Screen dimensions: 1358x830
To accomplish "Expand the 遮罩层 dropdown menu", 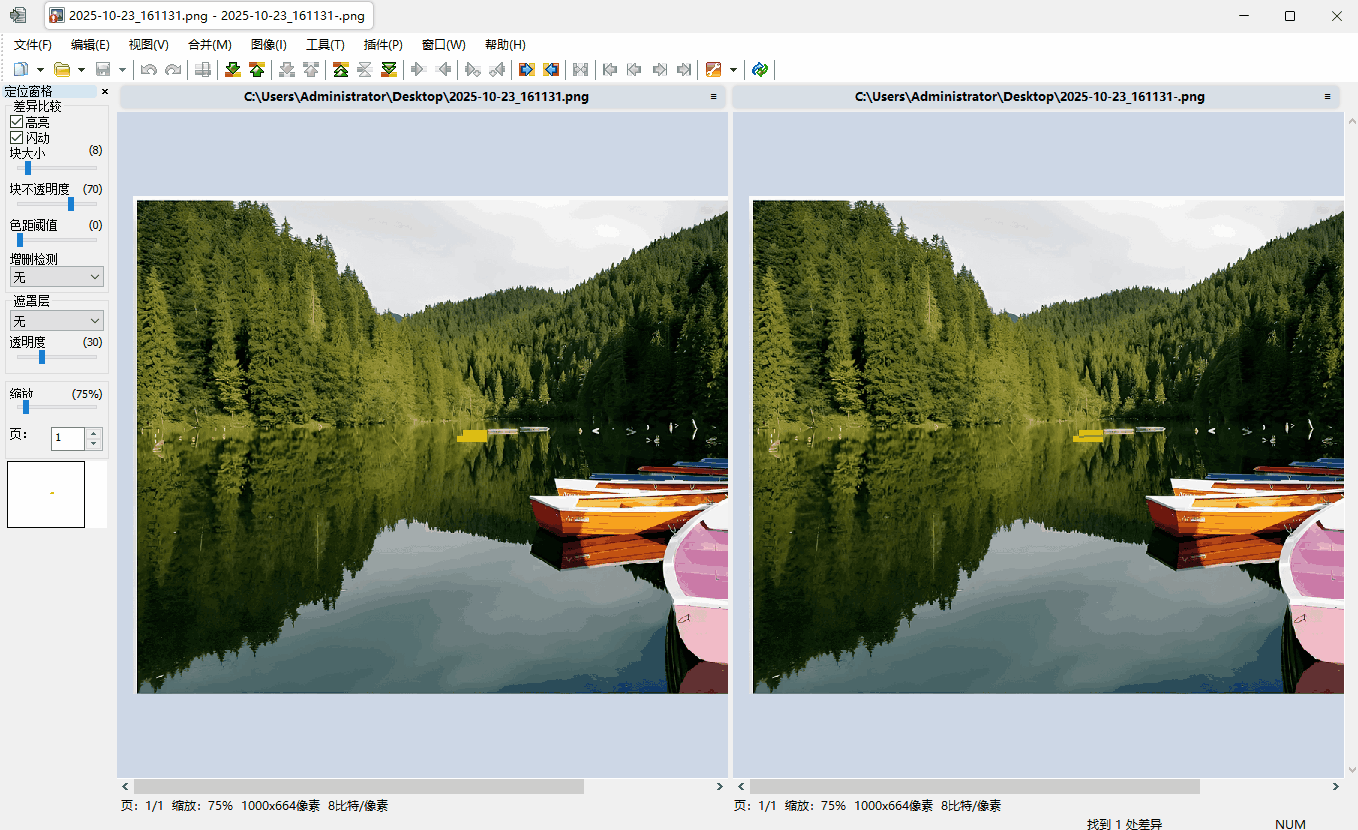I will (x=56, y=320).
